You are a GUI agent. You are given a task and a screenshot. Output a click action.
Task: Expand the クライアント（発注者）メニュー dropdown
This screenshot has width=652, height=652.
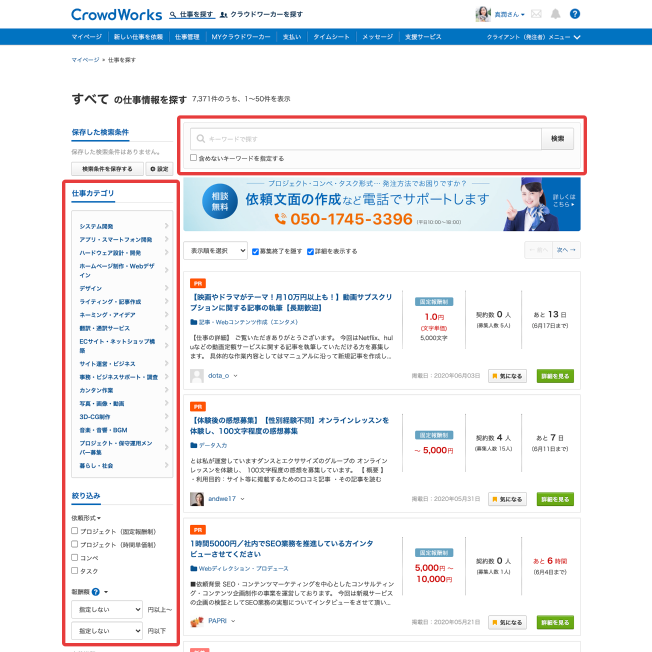(x=533, y=36)
